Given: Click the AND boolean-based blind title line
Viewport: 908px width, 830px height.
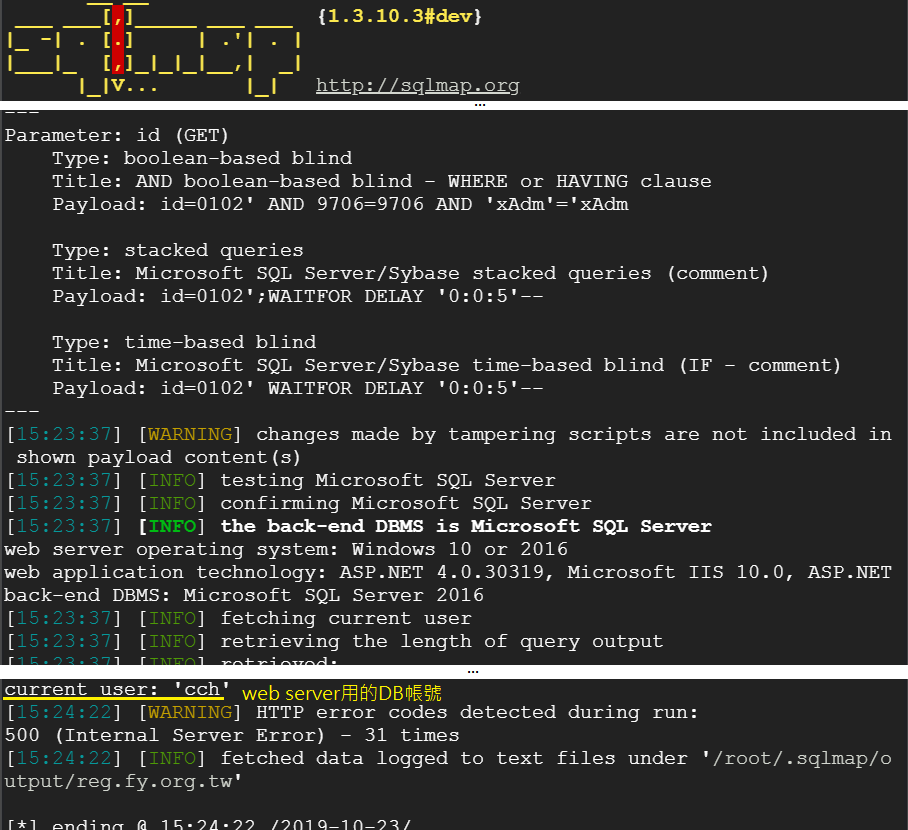Looking at the screenshot, I should coord(382,181).
